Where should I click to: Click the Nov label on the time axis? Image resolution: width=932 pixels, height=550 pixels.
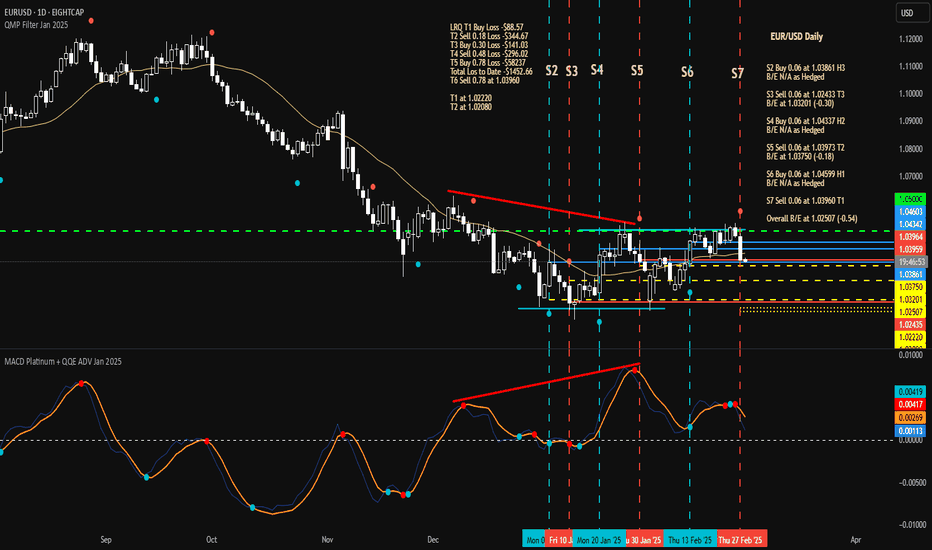point(327,540)
